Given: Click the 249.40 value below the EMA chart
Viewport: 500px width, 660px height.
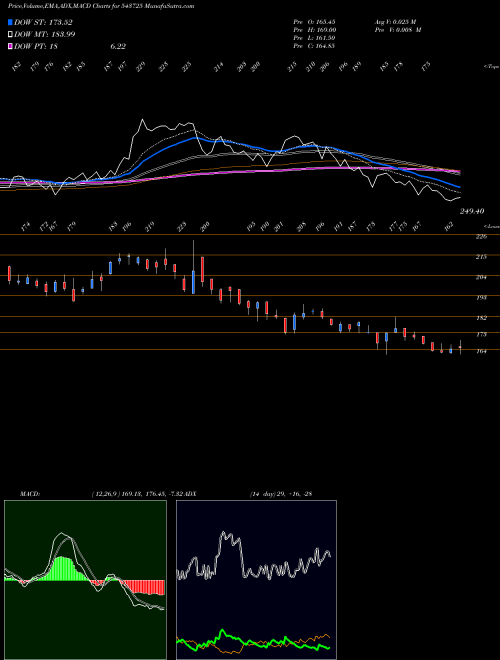Looking at the screenshot, I should pyautogui.click(x=471, y=211).
